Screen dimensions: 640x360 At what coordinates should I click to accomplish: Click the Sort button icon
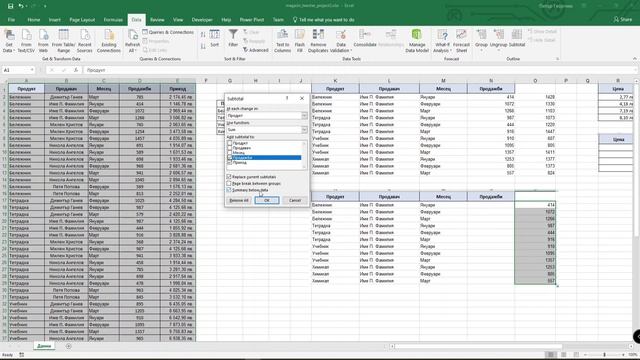[215, 35]
